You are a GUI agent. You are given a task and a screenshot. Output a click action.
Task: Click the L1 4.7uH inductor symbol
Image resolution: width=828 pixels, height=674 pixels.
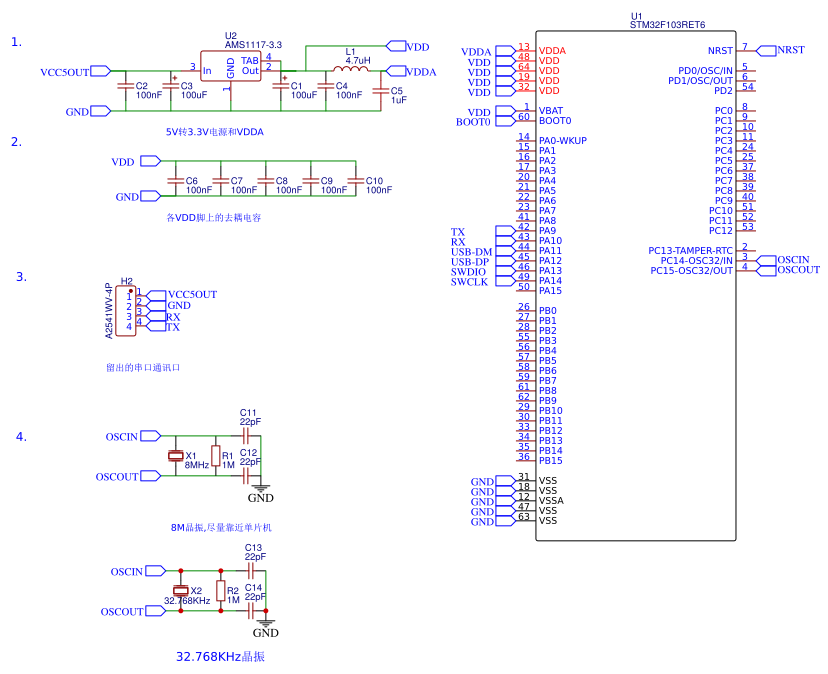[x=351, y=69]
